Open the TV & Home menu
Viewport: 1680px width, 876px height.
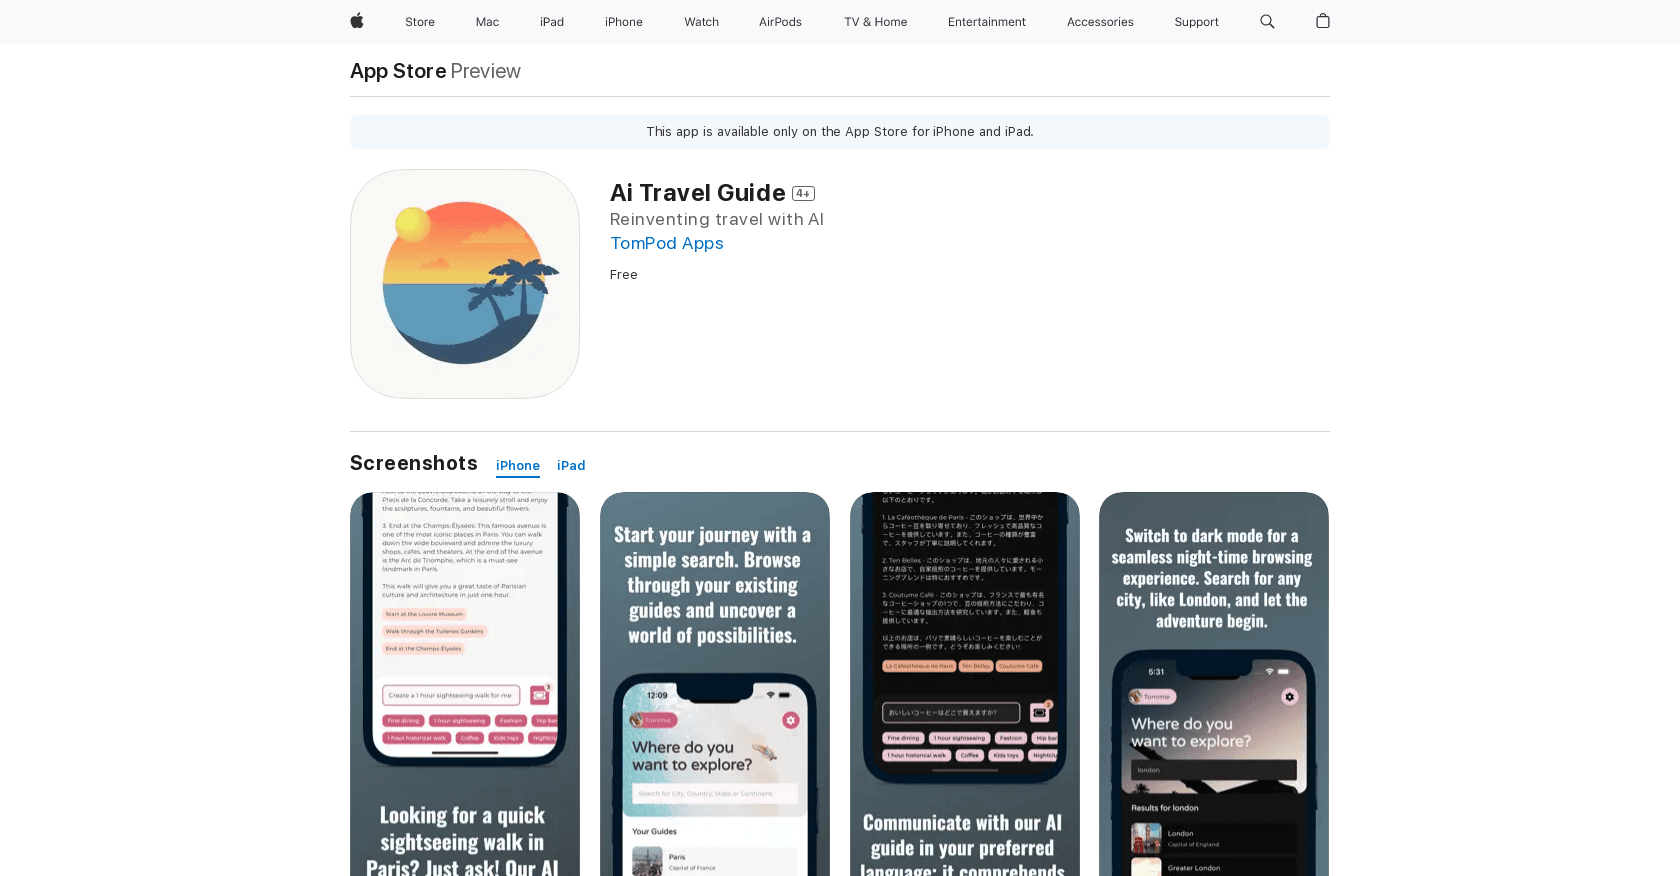pyautogui.click(x=876, y=22)
